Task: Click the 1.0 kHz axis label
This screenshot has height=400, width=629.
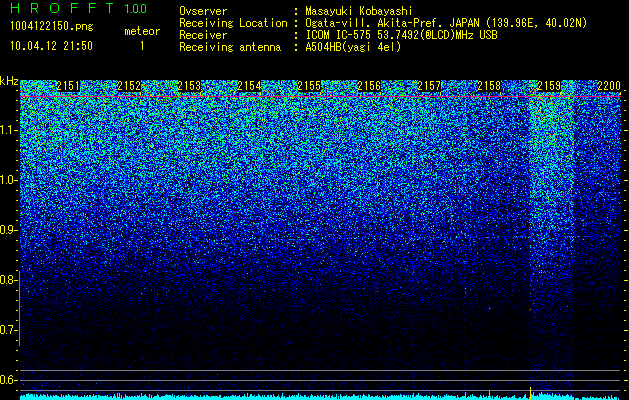Action: pyautogui.click(x=7, y=180)
